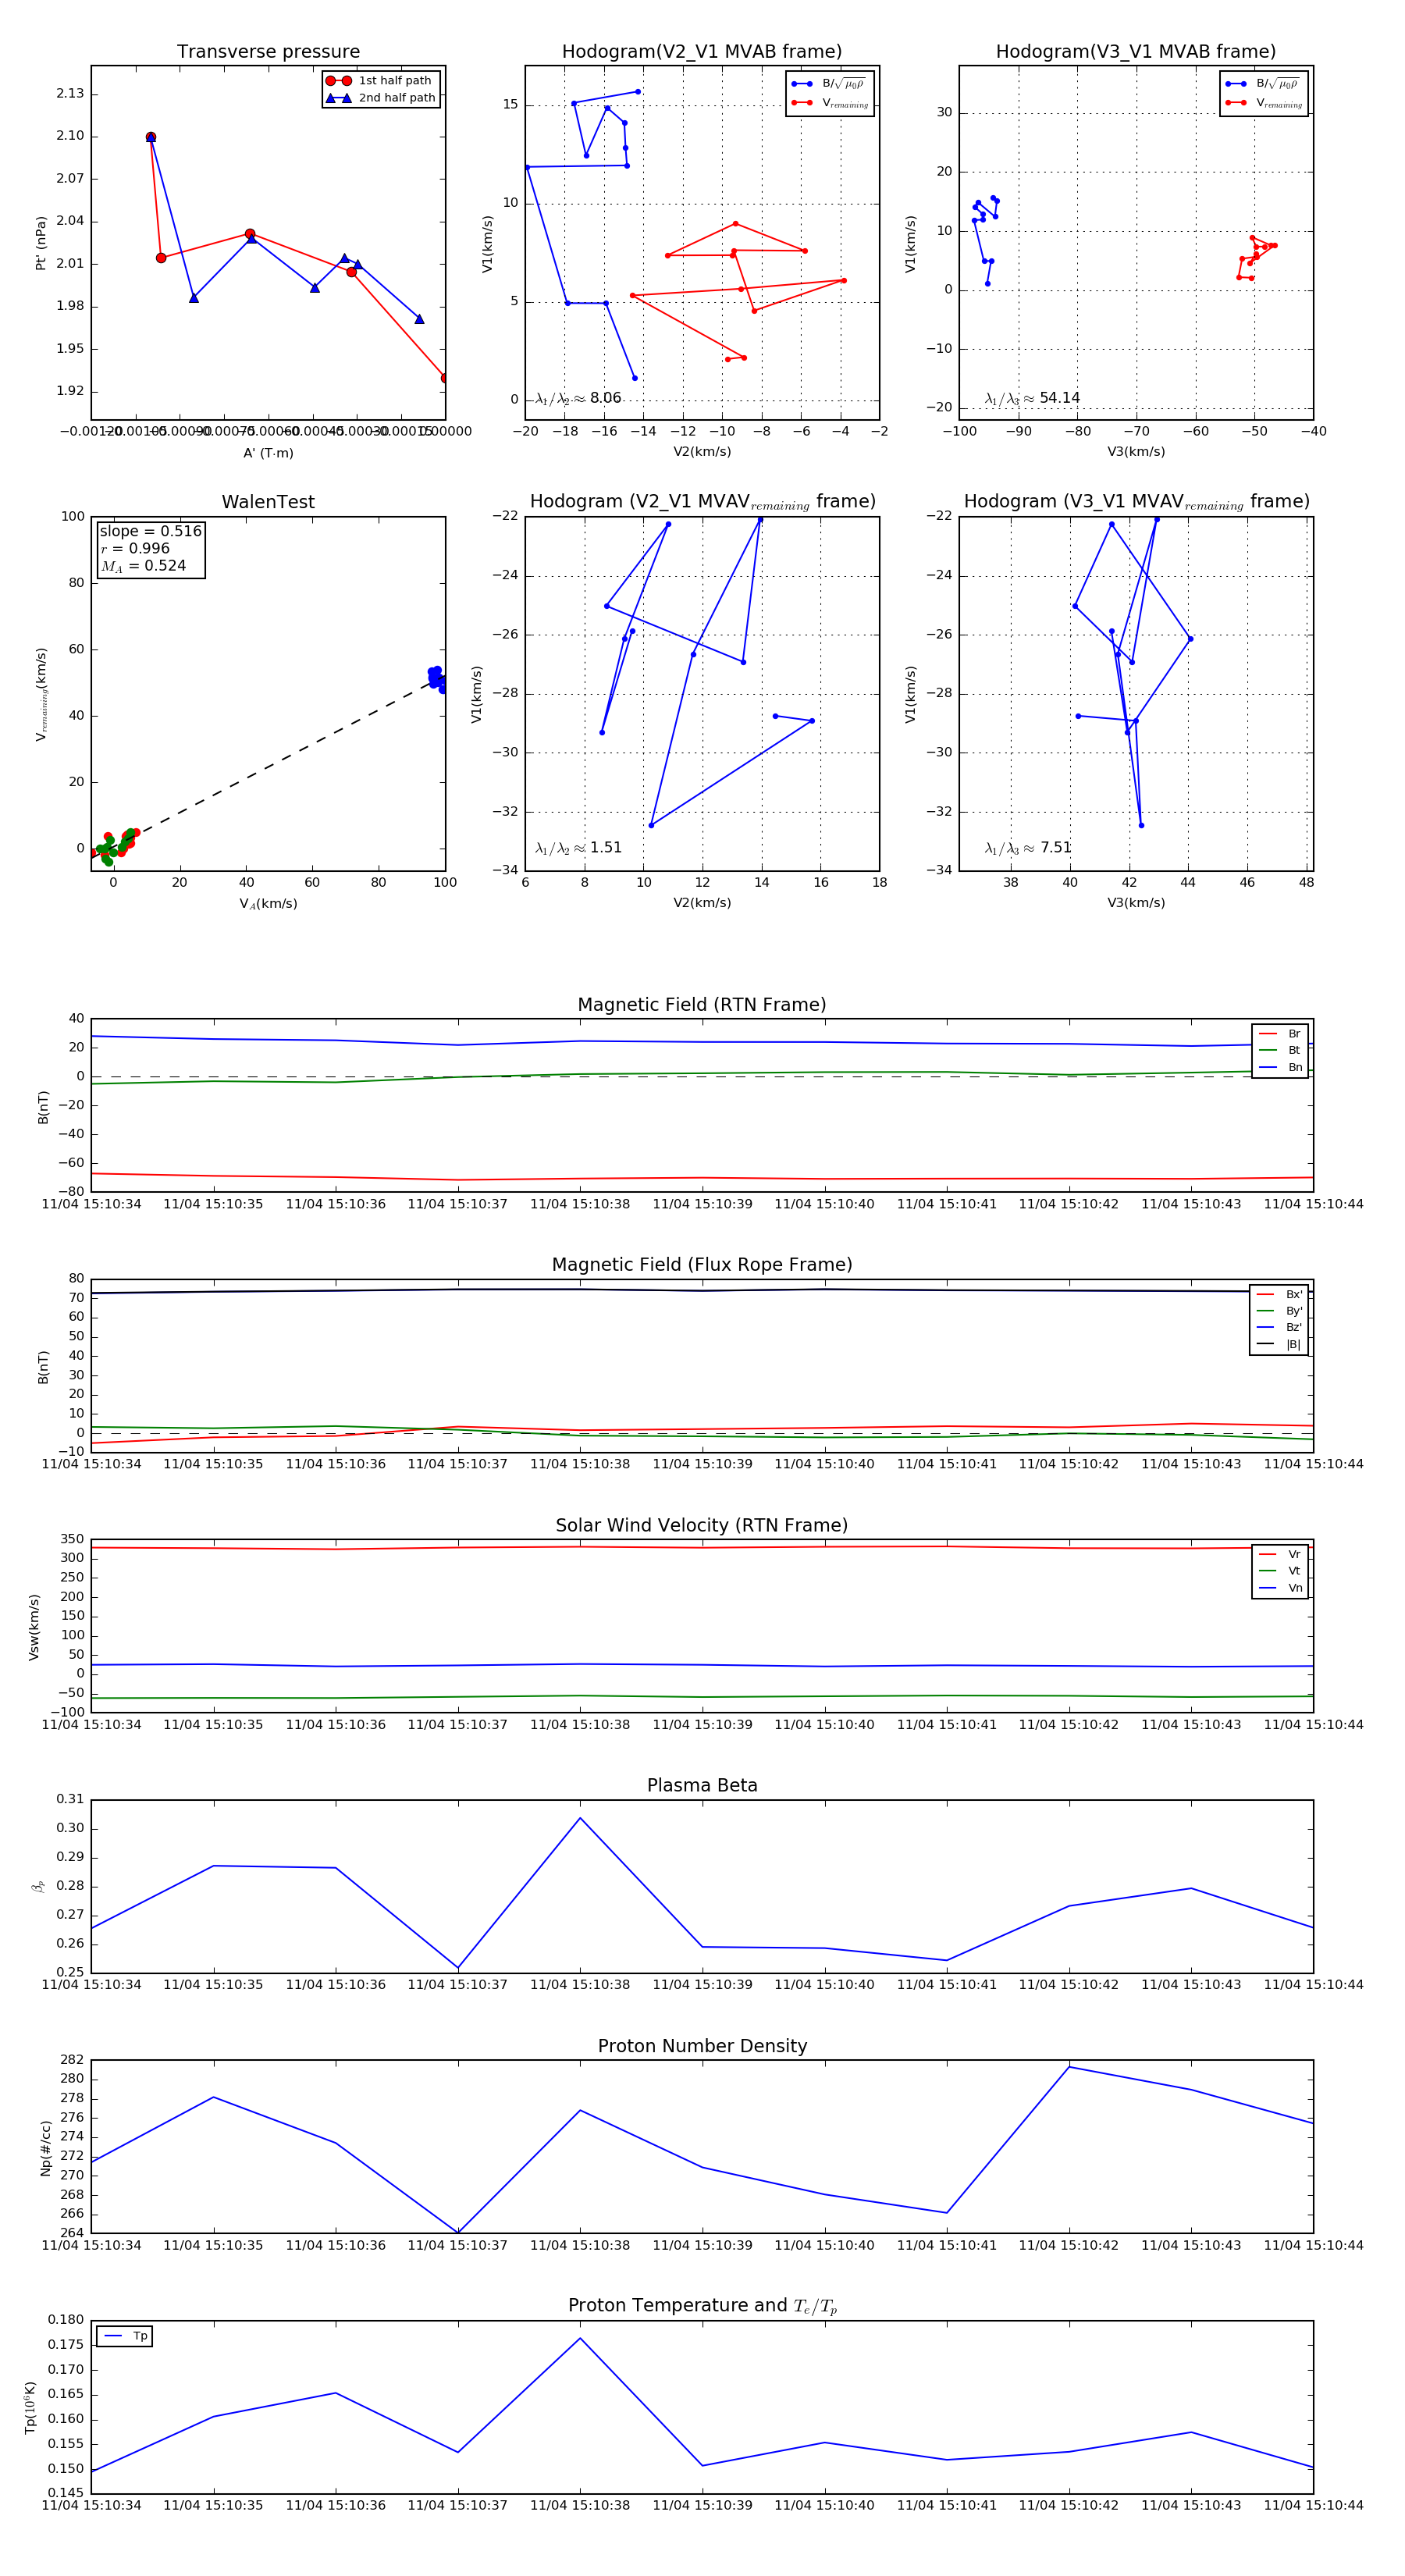1405x2576 pixels.
Task: Click the λ1/λ2 ≈ 1.51 annotation
Action: (578, 848)
